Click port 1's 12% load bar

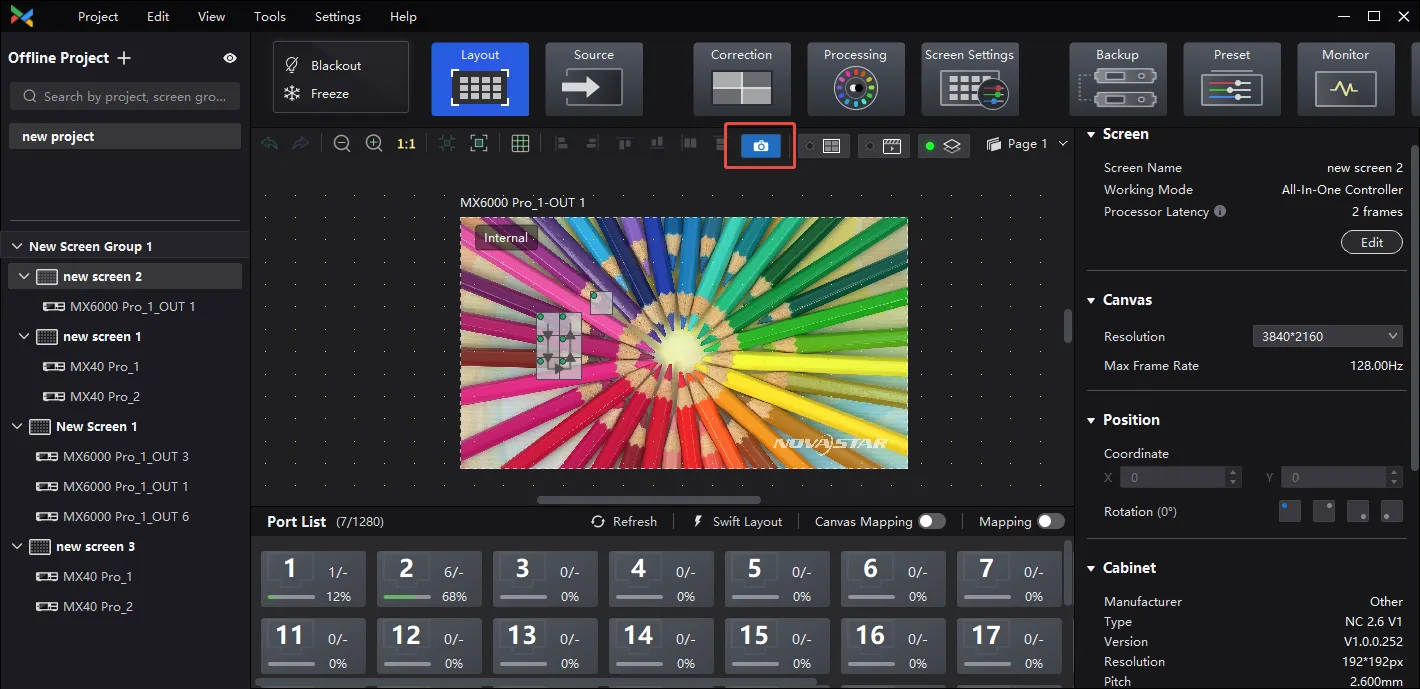(x=292, y=597)
